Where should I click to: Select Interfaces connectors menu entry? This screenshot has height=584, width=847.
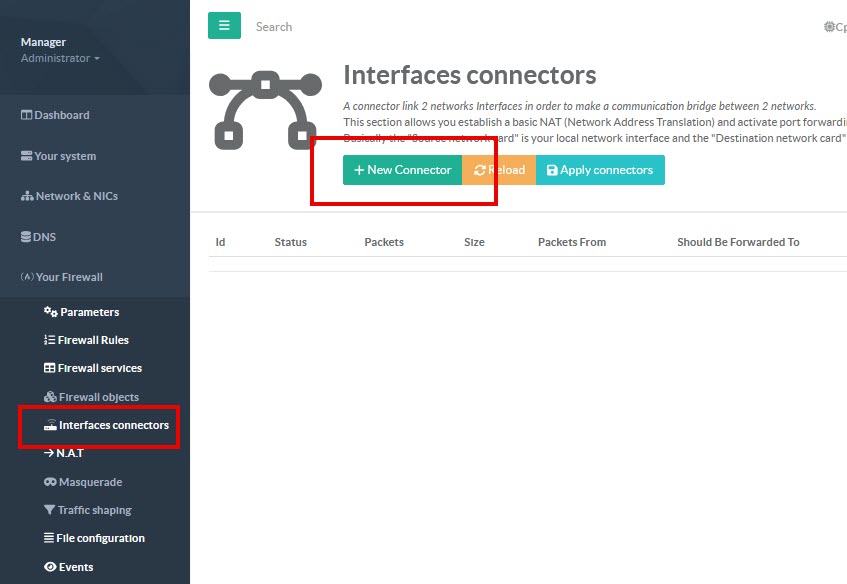tap(113, 425)
